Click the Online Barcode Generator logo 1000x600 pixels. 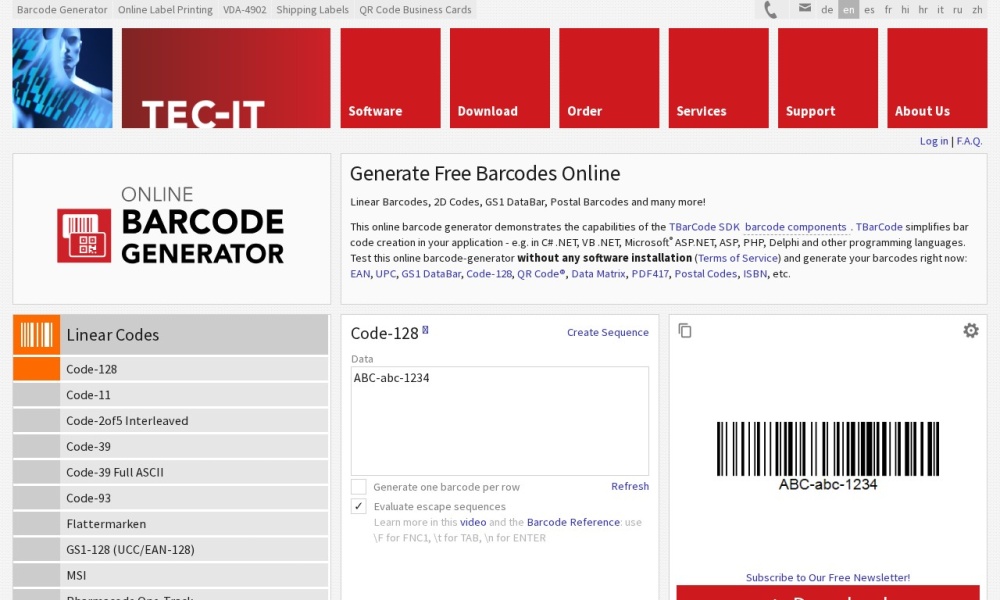(x=171, y=229)
